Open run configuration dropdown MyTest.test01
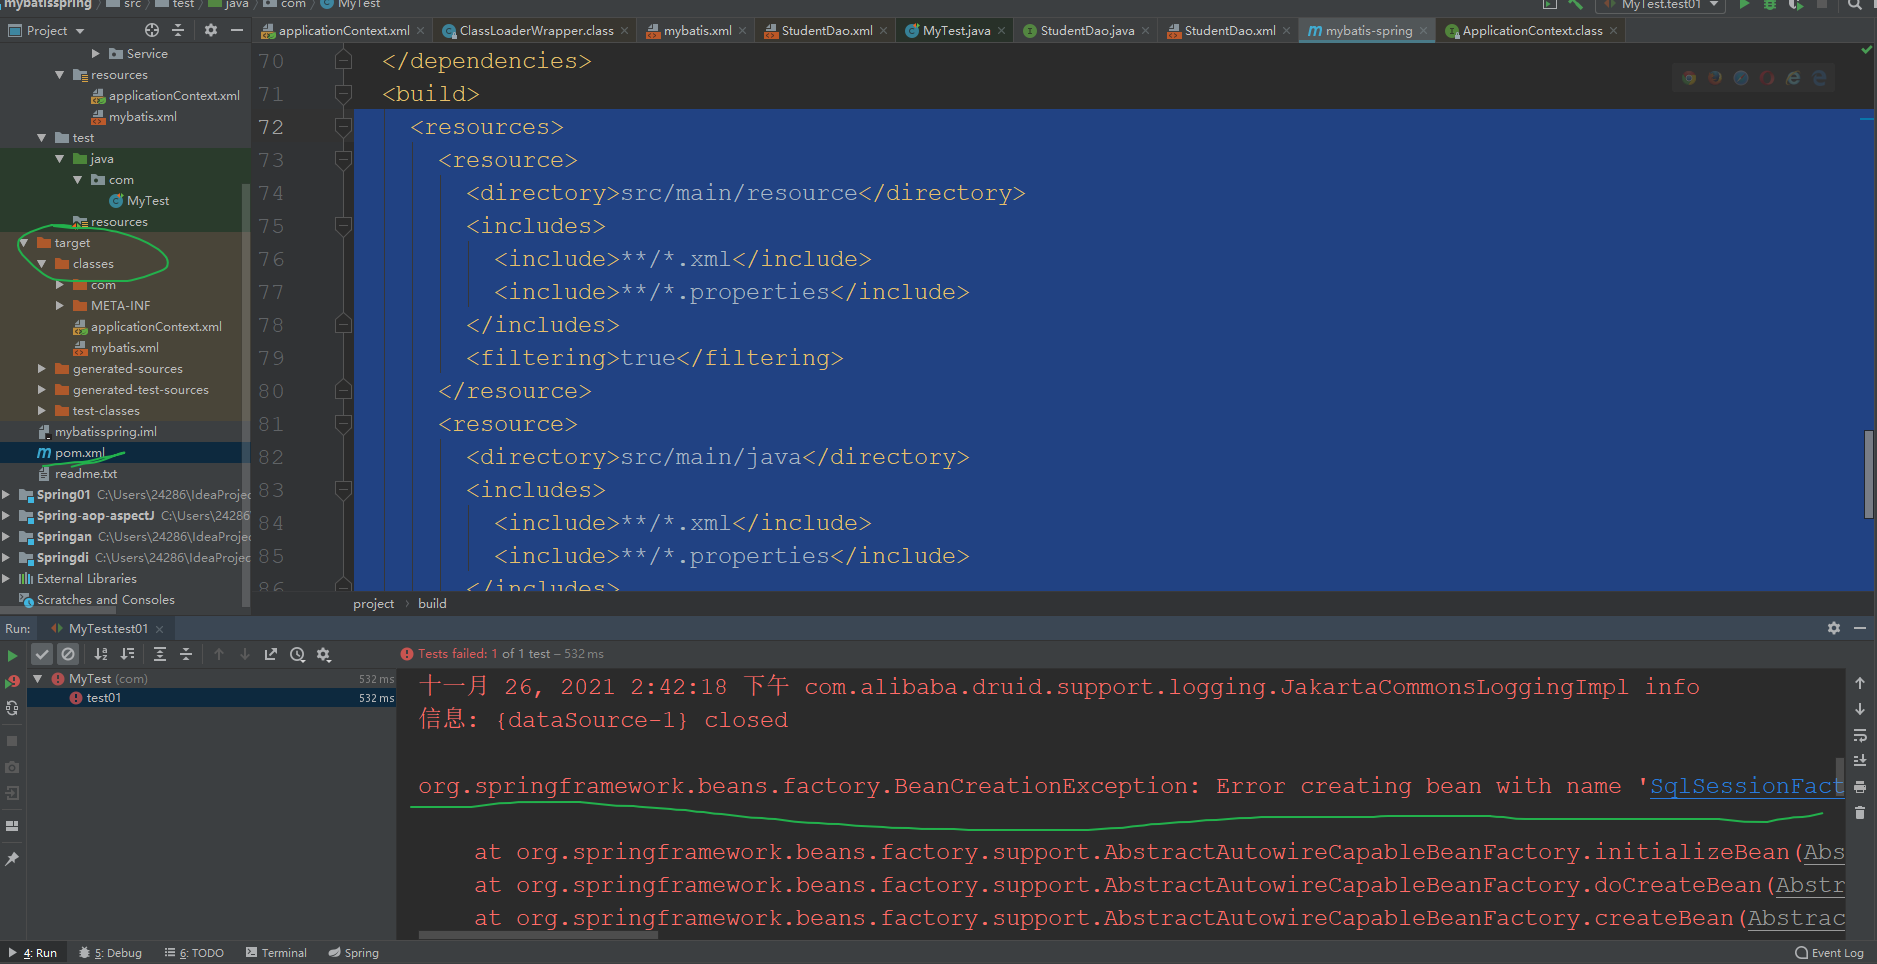 [1661, 5]
